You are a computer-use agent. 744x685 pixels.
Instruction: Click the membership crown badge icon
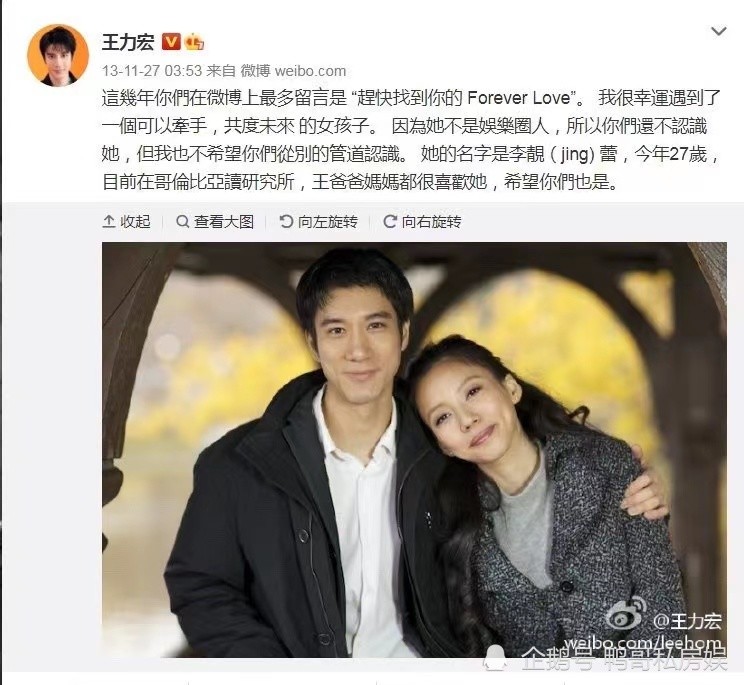coord(194,42)
